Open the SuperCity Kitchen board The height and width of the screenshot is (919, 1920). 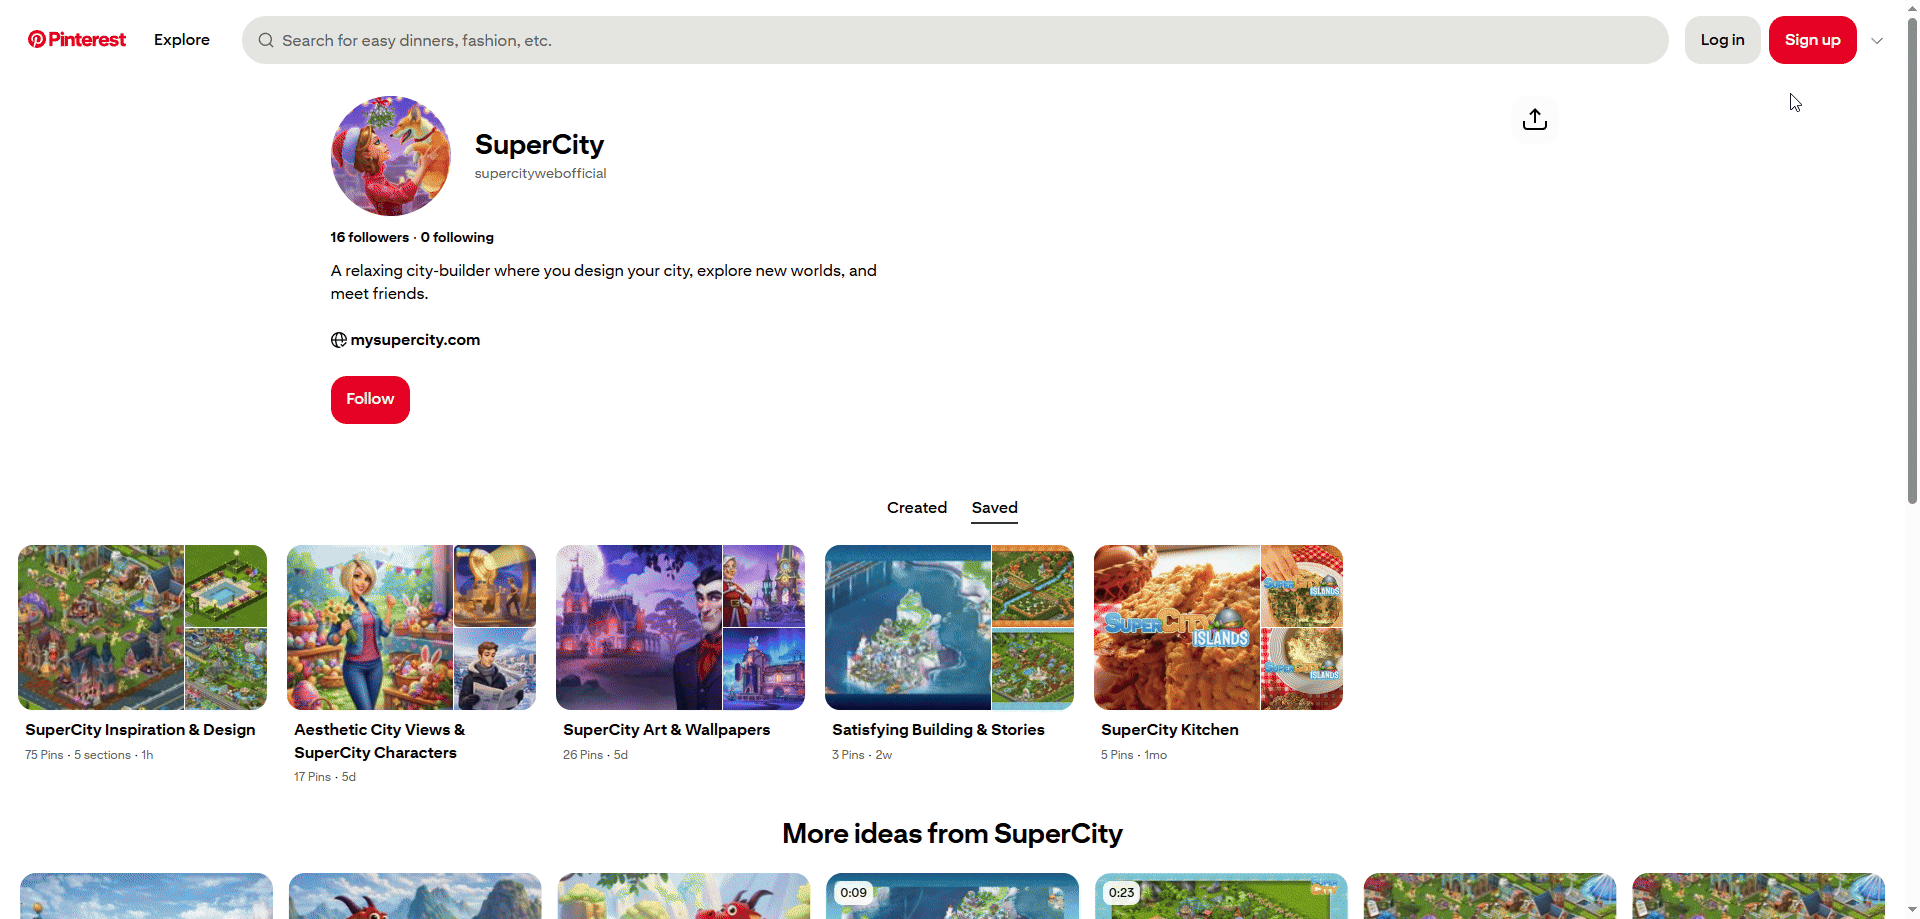(x=1218, y=628)
